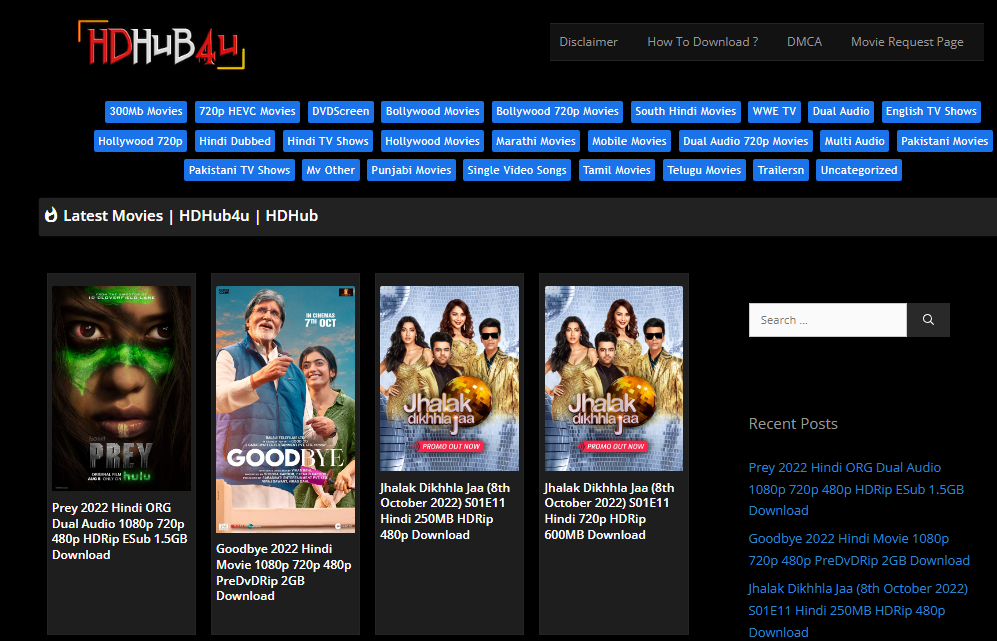Viewport: 997px width, 641px height.
Task: Open the Hollywood Movies category tag
Action: [x=432, y=141]
